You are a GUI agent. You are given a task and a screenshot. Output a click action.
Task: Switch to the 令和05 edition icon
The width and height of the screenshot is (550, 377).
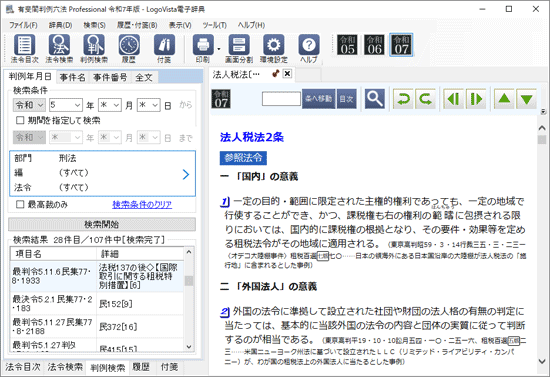(347, 45)
